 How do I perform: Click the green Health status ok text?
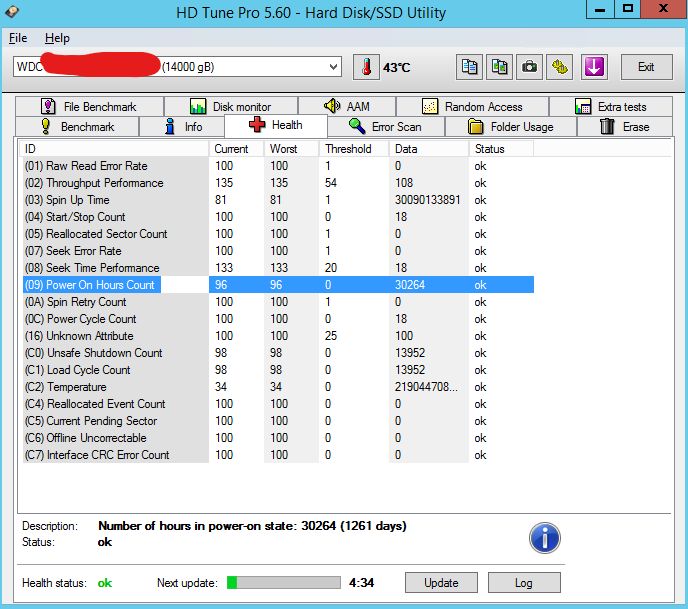[x=105, y=583]
